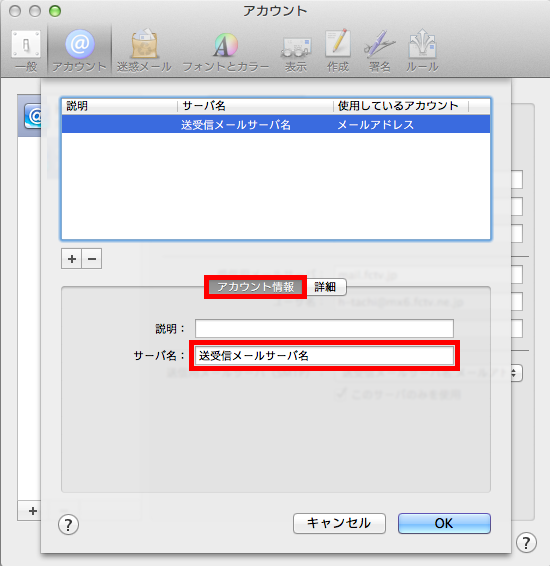This screenshot has height=566, width=550.
Task: Click the サーバ名 server name field
Action: tap(324, 356)
